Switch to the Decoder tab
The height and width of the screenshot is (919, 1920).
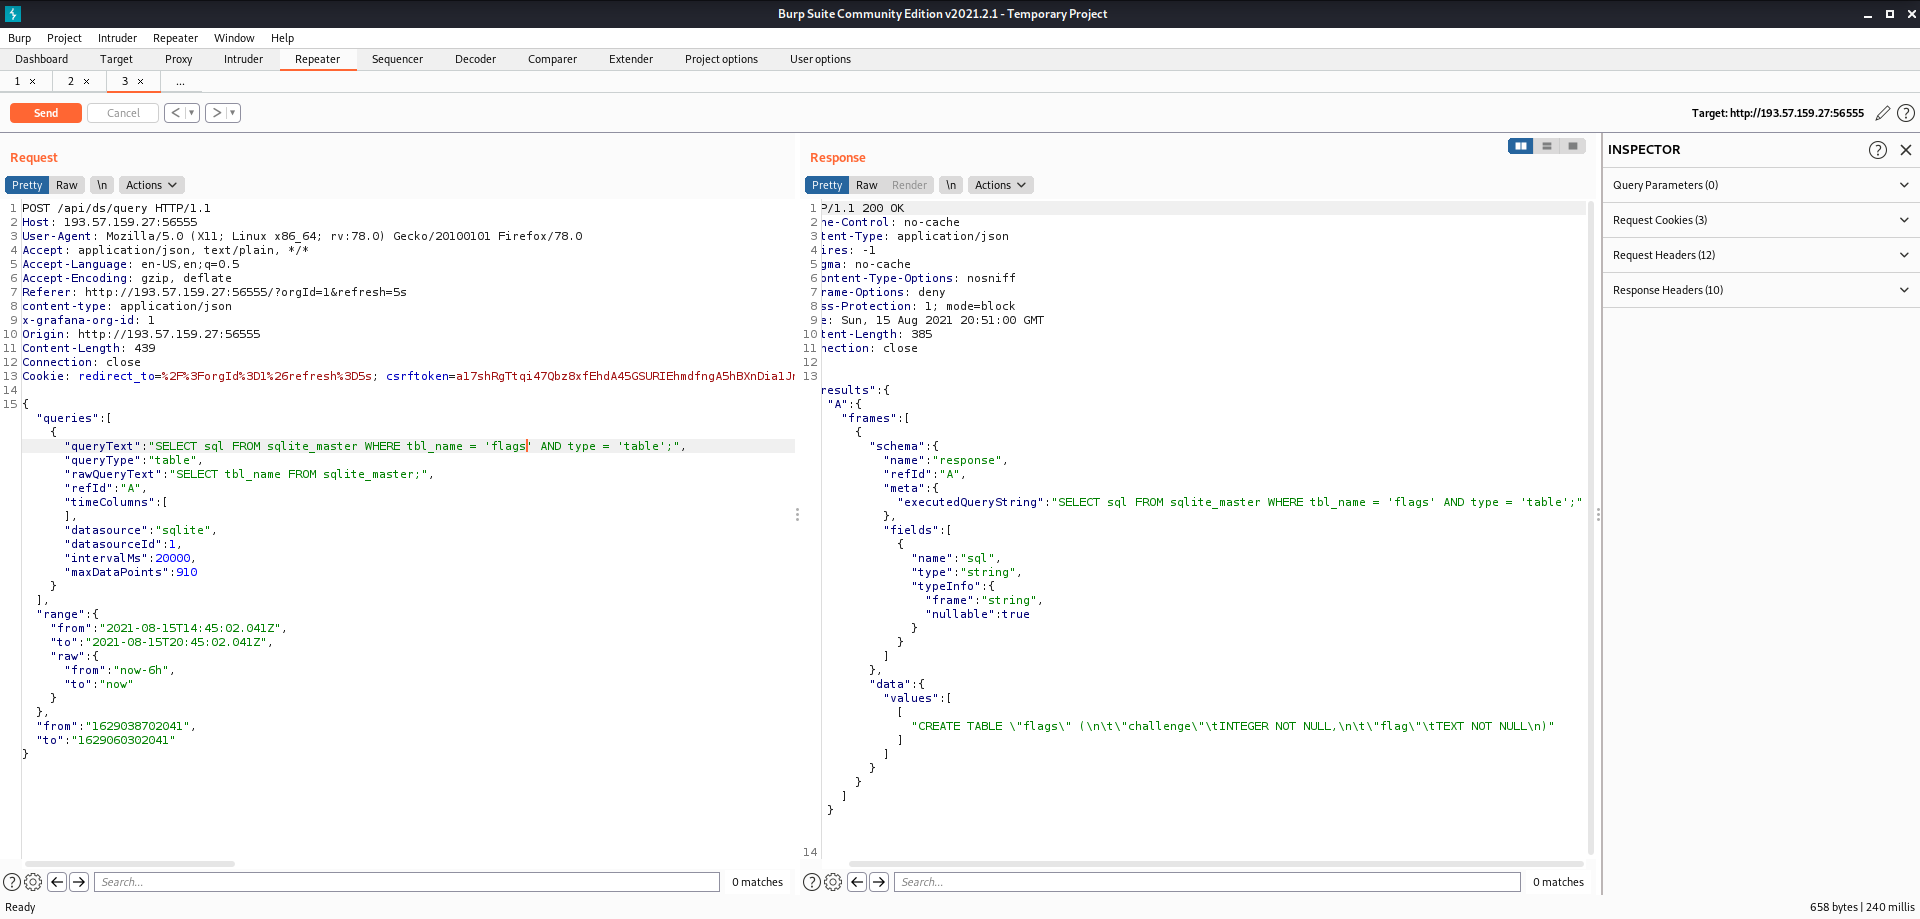(x=476, y=59)
